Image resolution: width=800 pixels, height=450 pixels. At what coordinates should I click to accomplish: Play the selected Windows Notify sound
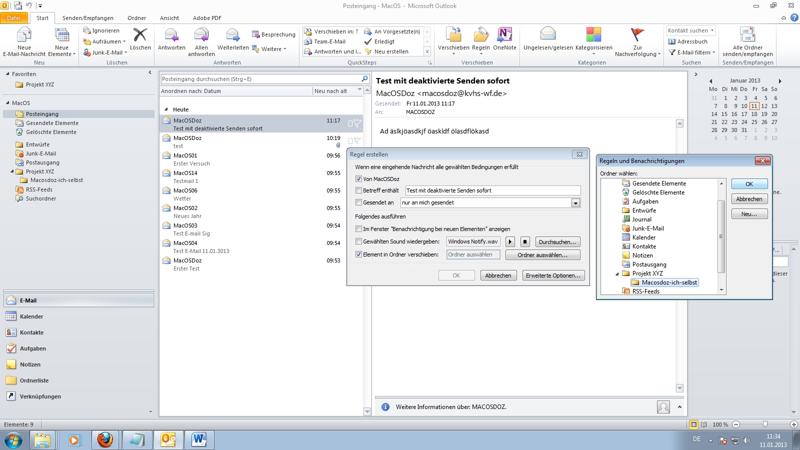coord(510,242)
